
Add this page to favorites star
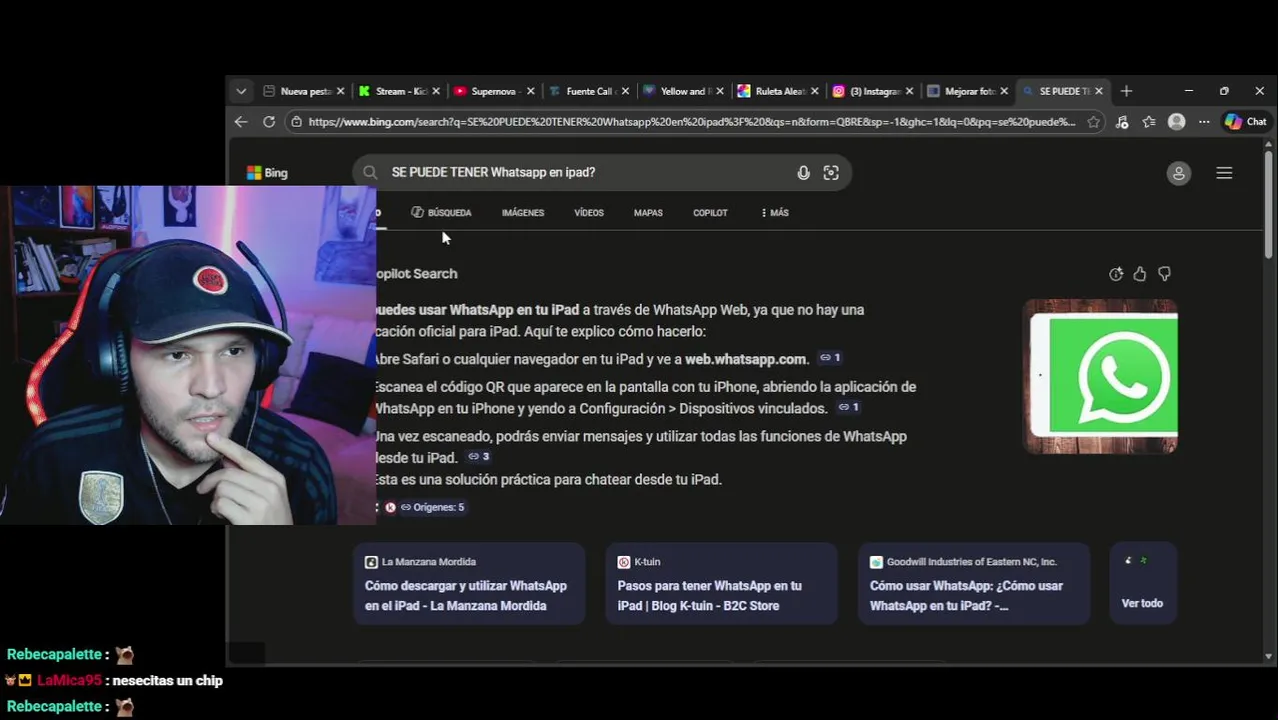(1094, 122)
